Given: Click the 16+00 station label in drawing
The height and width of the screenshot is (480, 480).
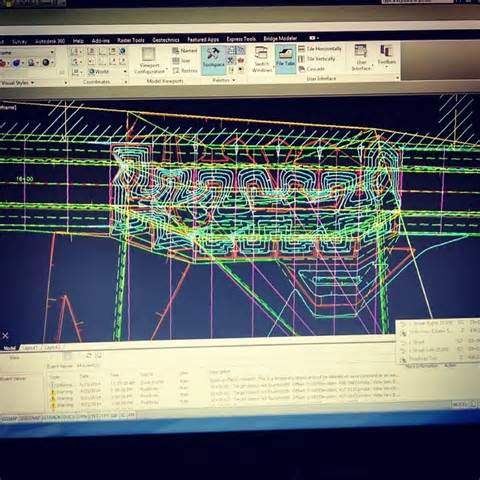Looking at the screenshot, I should (x=25, y=179).
